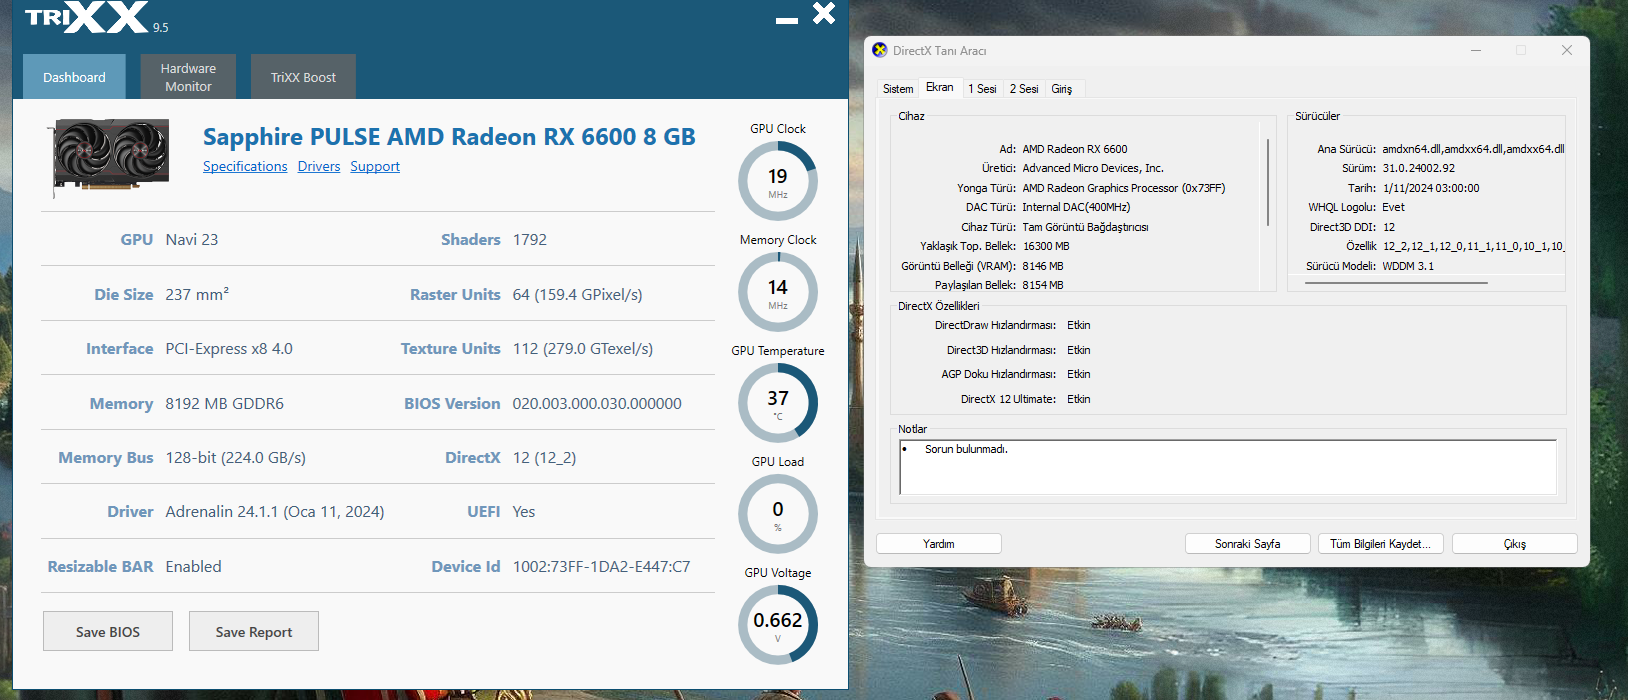
Task: Click the Sürüm value 31.0.24002.92
Action: pos(1419,168)
